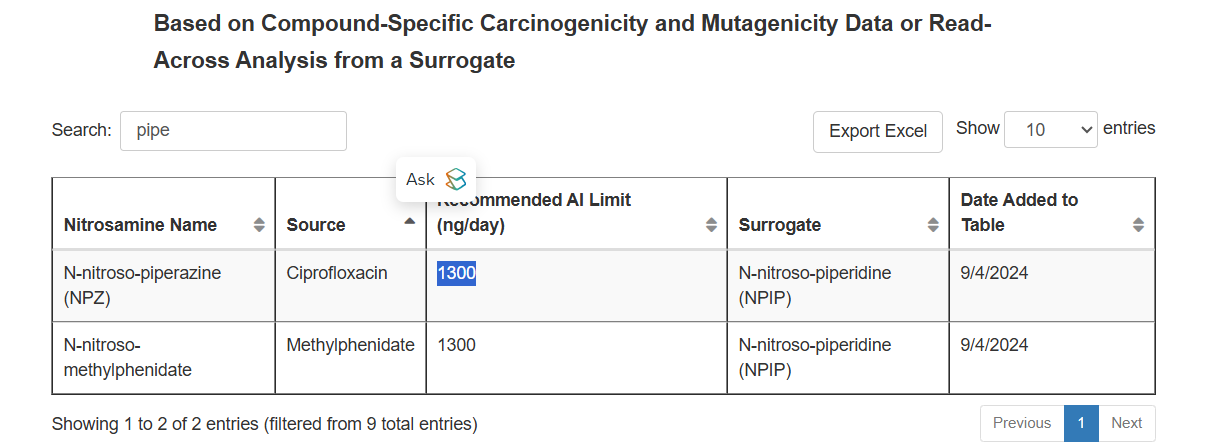Select the N-nitroso-piperazine (NPZ) cell

pyautogui.click(x=163, y=285)
